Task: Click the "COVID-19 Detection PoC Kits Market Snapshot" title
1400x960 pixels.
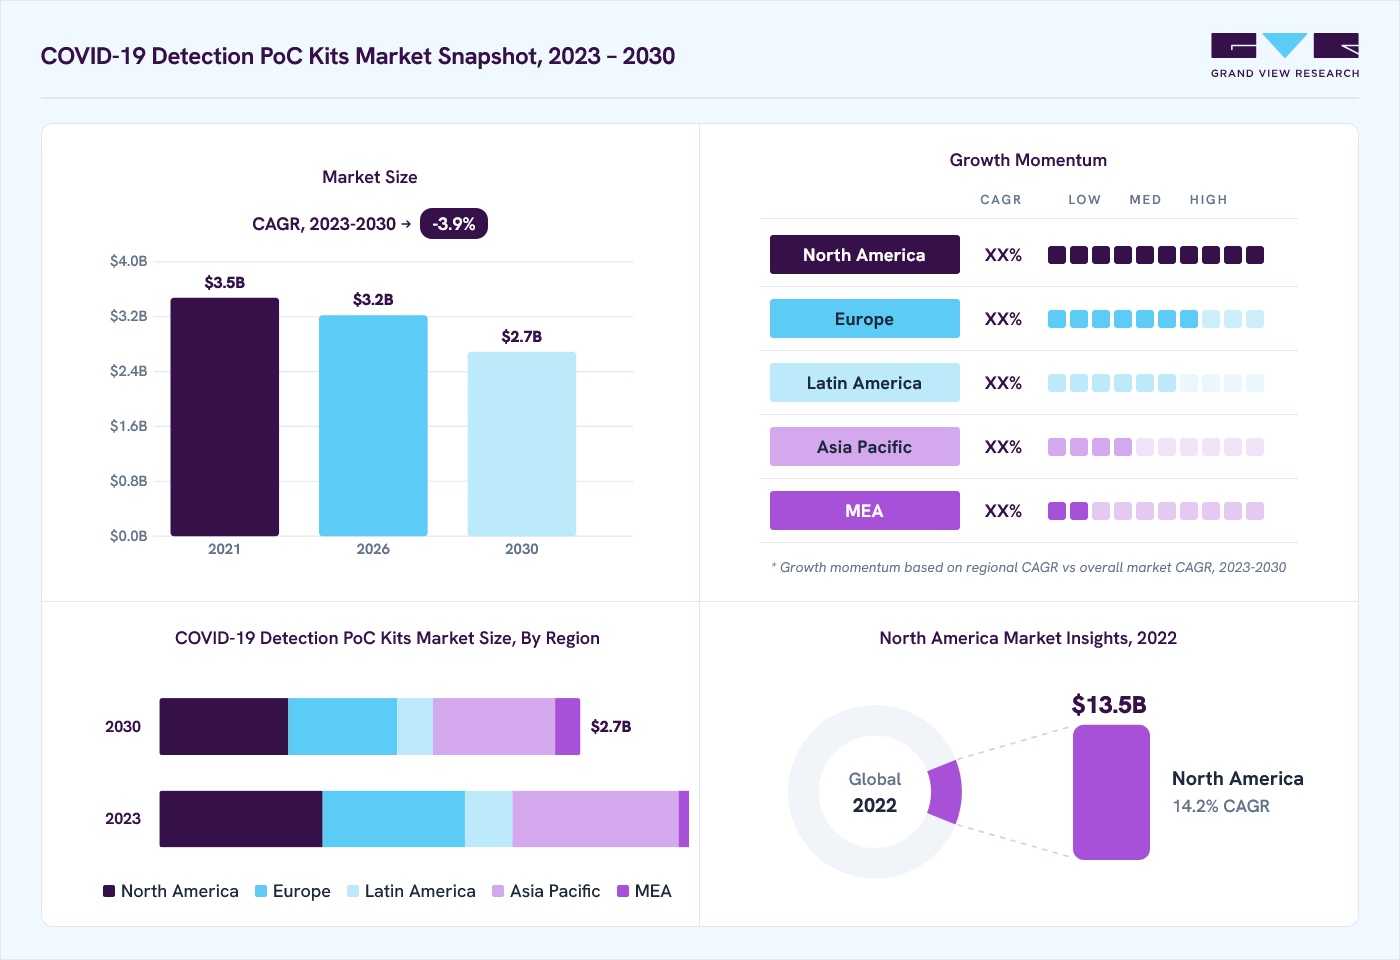Action: pyautogui.click(x=358, y=56)
